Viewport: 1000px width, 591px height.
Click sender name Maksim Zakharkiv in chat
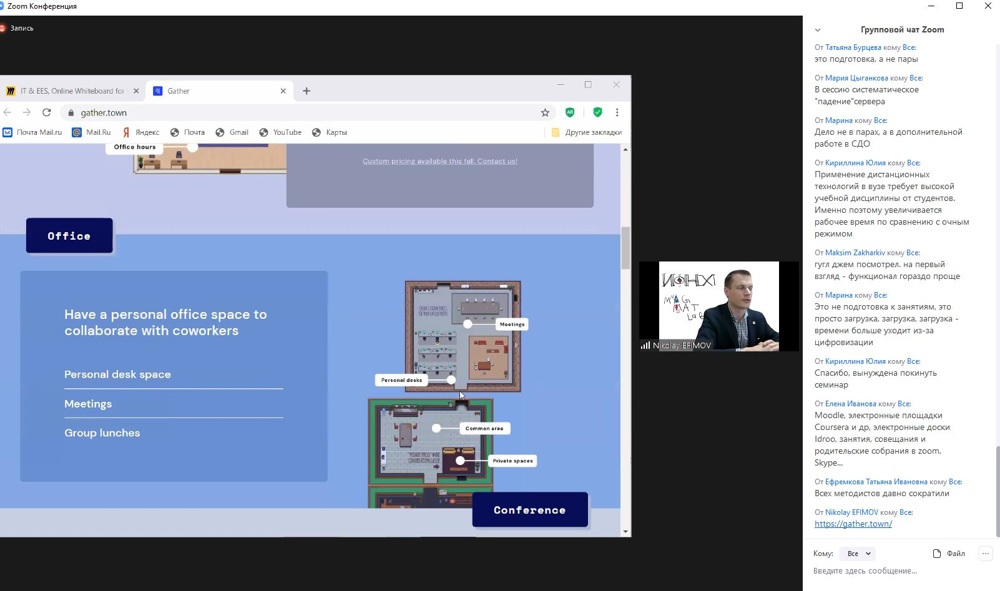click(855, 252)
